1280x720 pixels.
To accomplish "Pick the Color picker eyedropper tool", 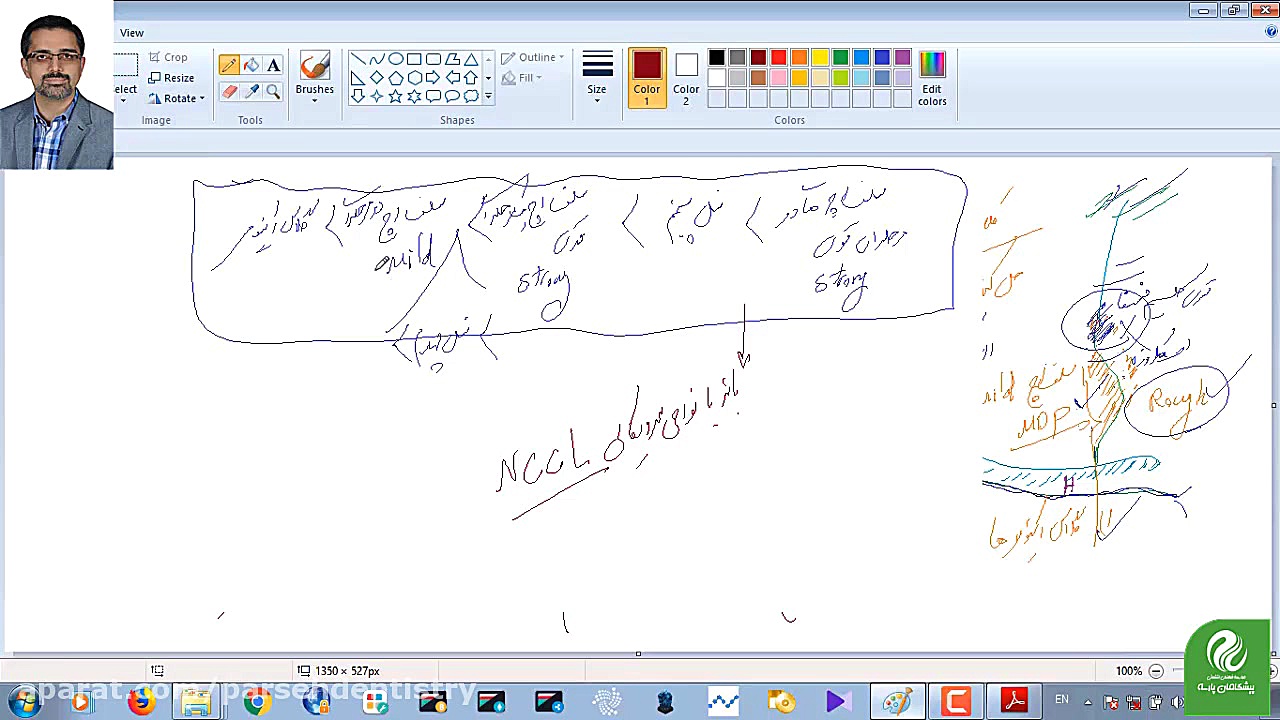I will (x=251, y=91).
